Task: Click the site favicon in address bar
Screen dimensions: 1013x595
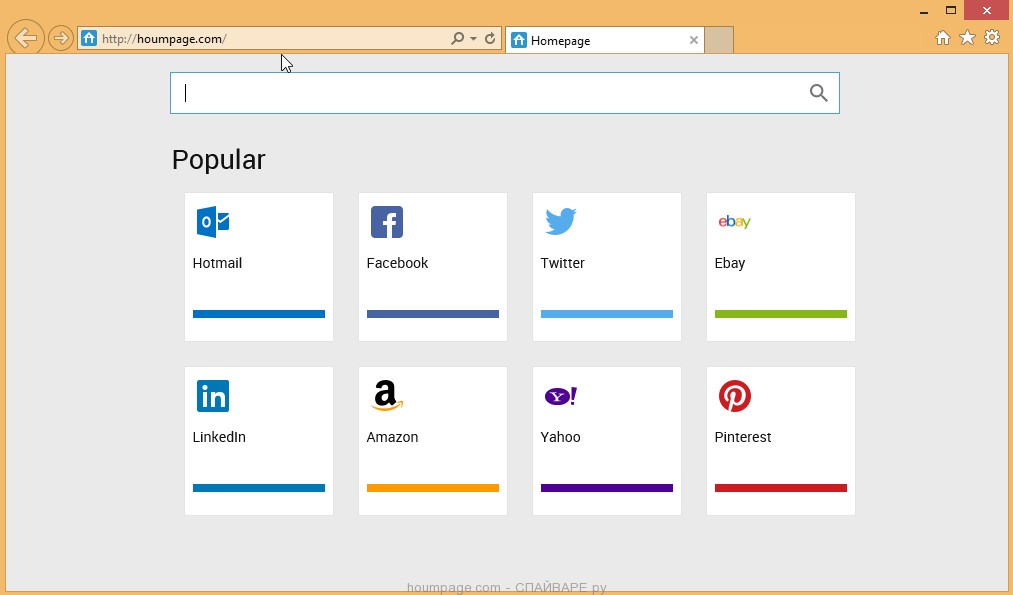Action: point(89,38)
